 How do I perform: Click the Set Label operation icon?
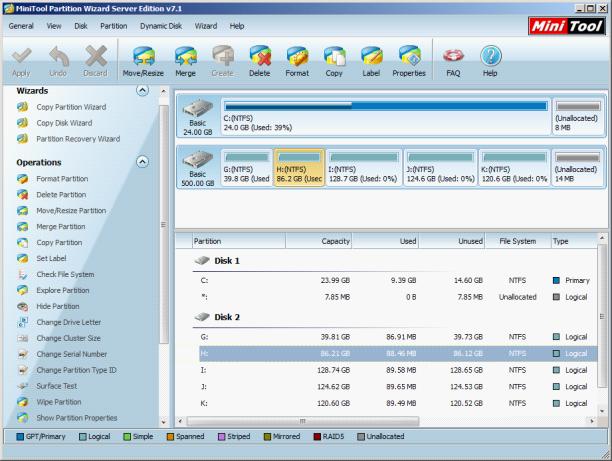coord(23,258)
